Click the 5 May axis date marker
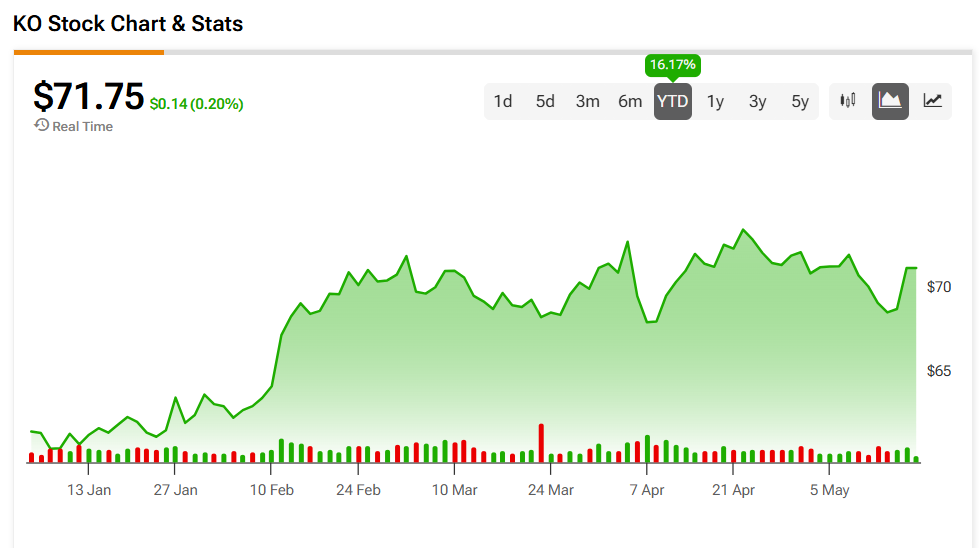This screenshot has height=548, width=979. pyautogui.click(x=829, y=490)
